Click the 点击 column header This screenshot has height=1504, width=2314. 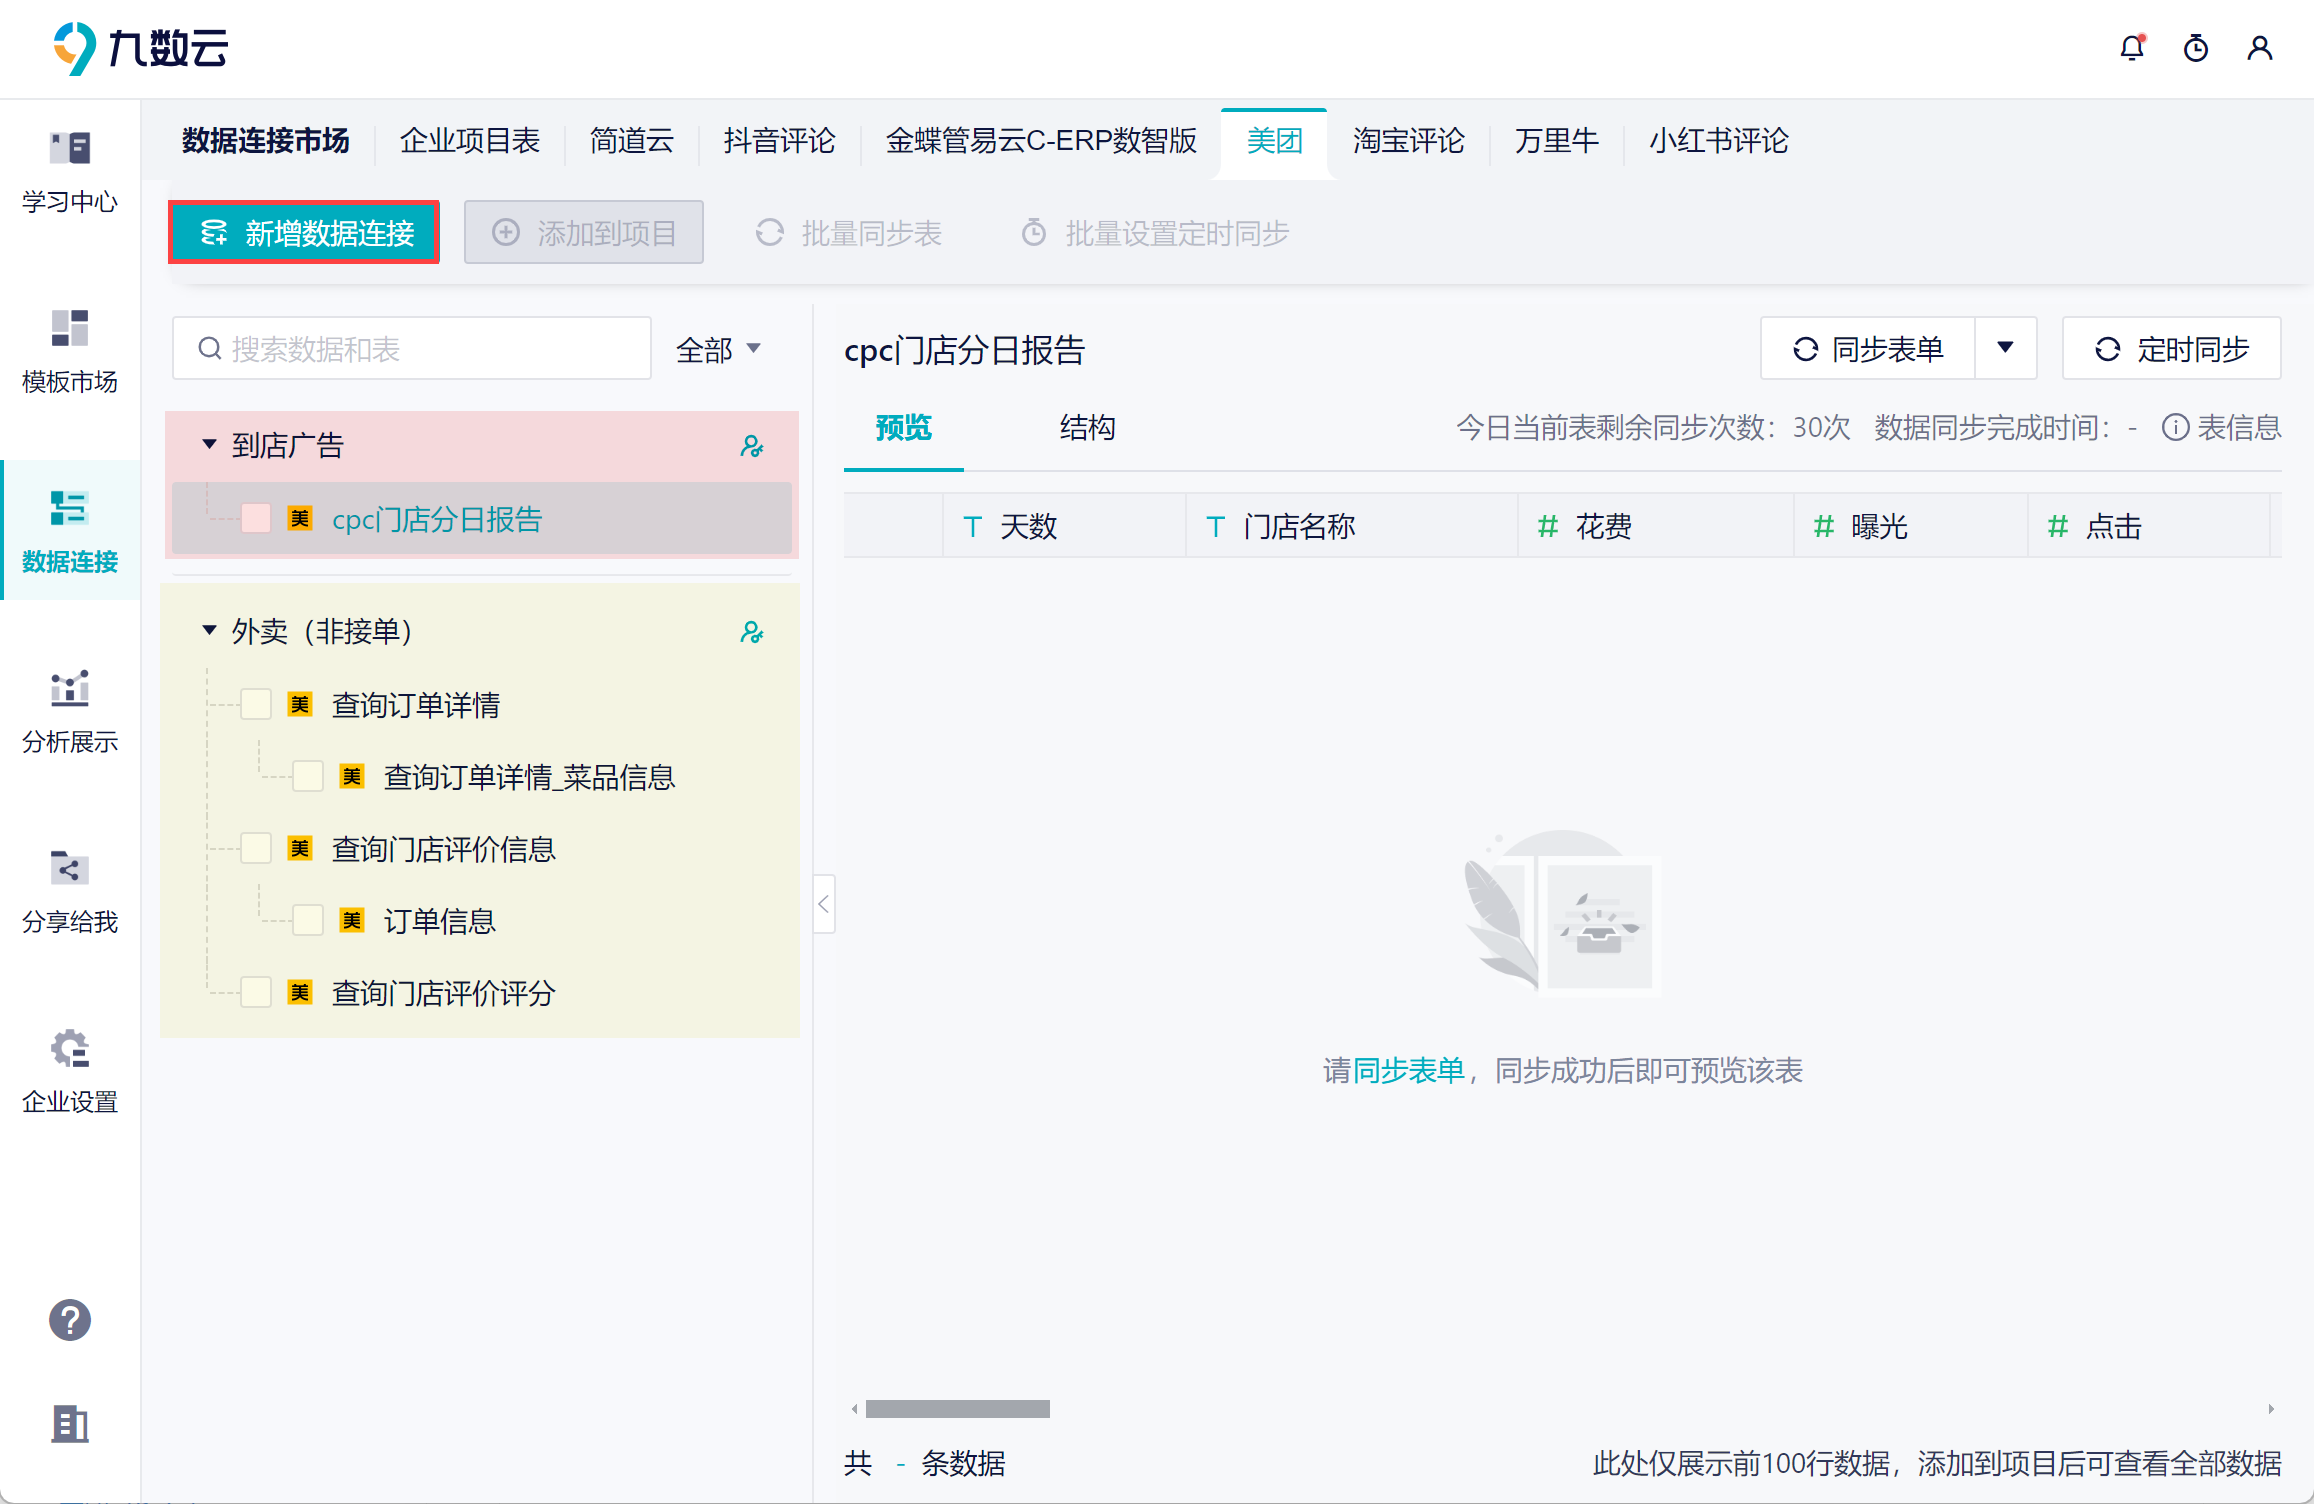pos(2149,526)
